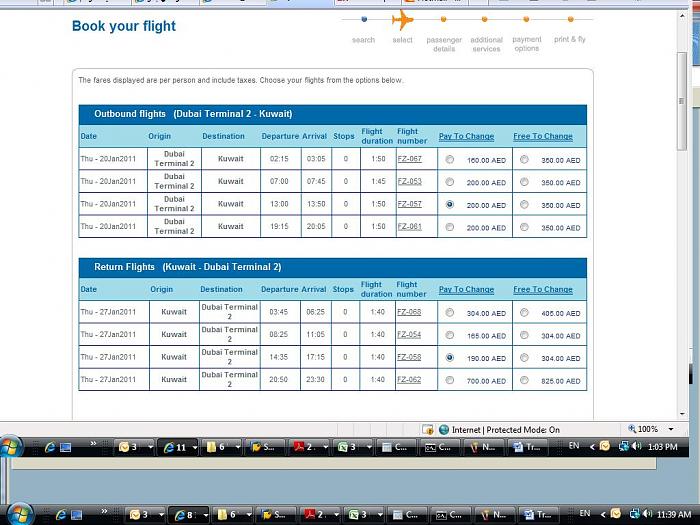The image size is (700, 525).
Task: Choose Free To Change fare for flight FZ-053
Action: tap(524, 182)
